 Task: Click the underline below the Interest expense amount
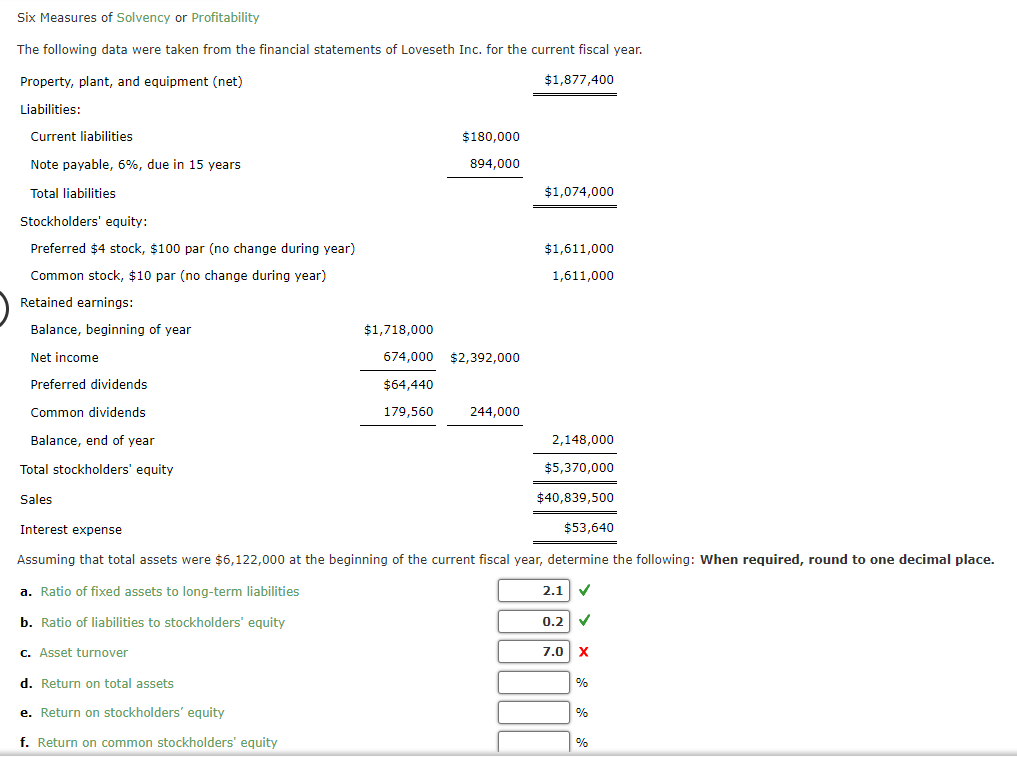click(575, 540)
